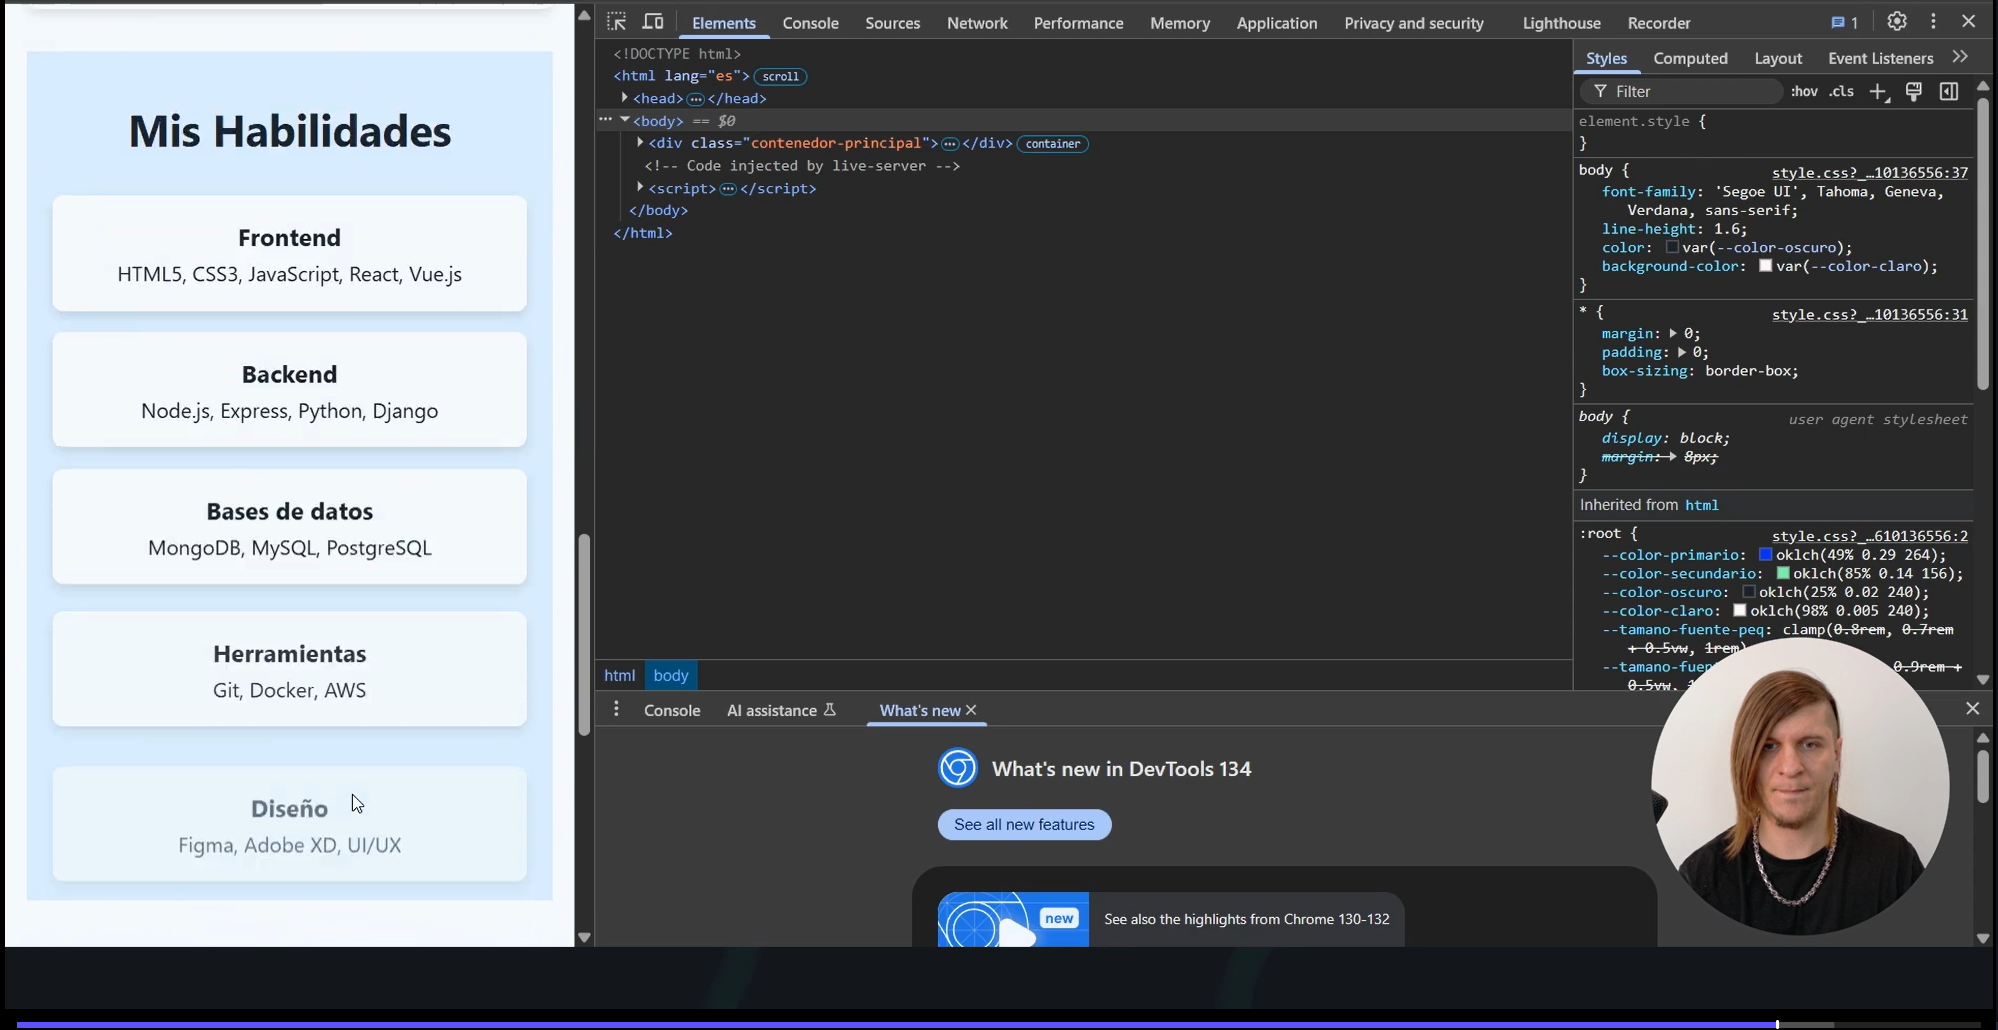Image resolution: width=1998 pixels, height=1030 pixels.
Task: Click the container badge on the div
Action: (1053, 144)
